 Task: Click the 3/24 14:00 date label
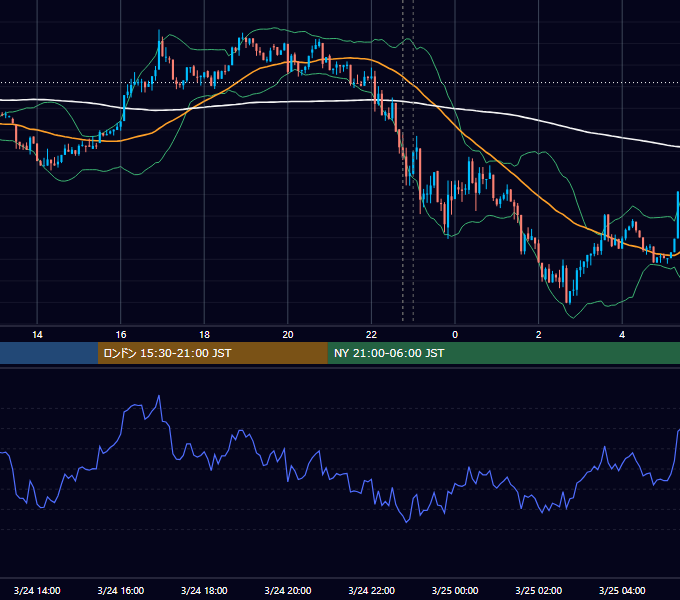point(37,590)
